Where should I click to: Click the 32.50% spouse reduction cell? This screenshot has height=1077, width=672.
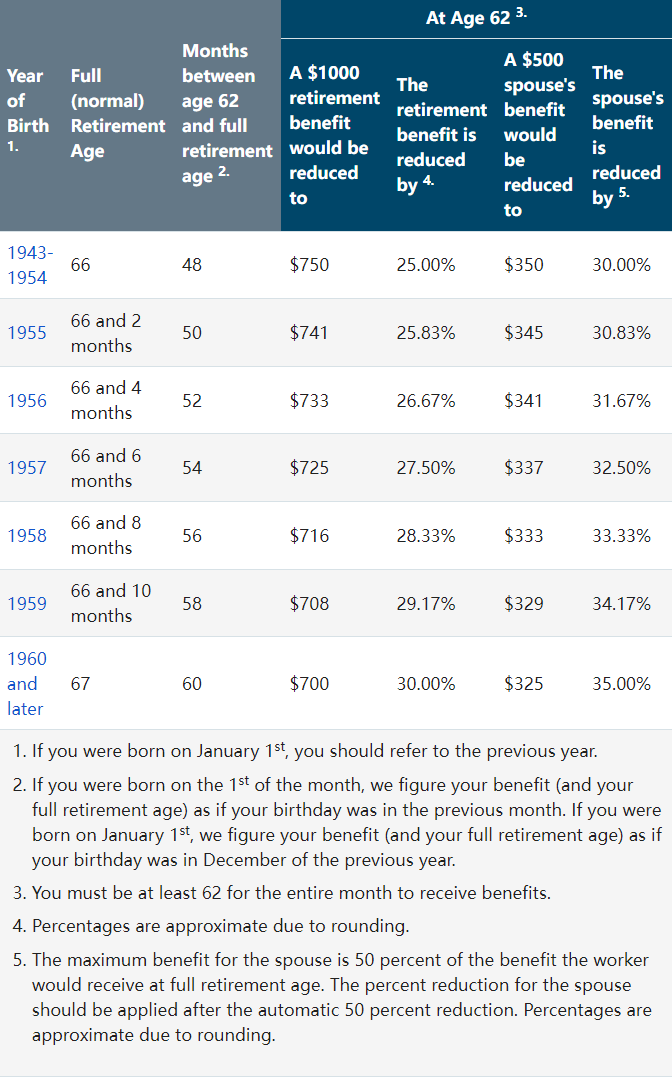coord(621,468)
